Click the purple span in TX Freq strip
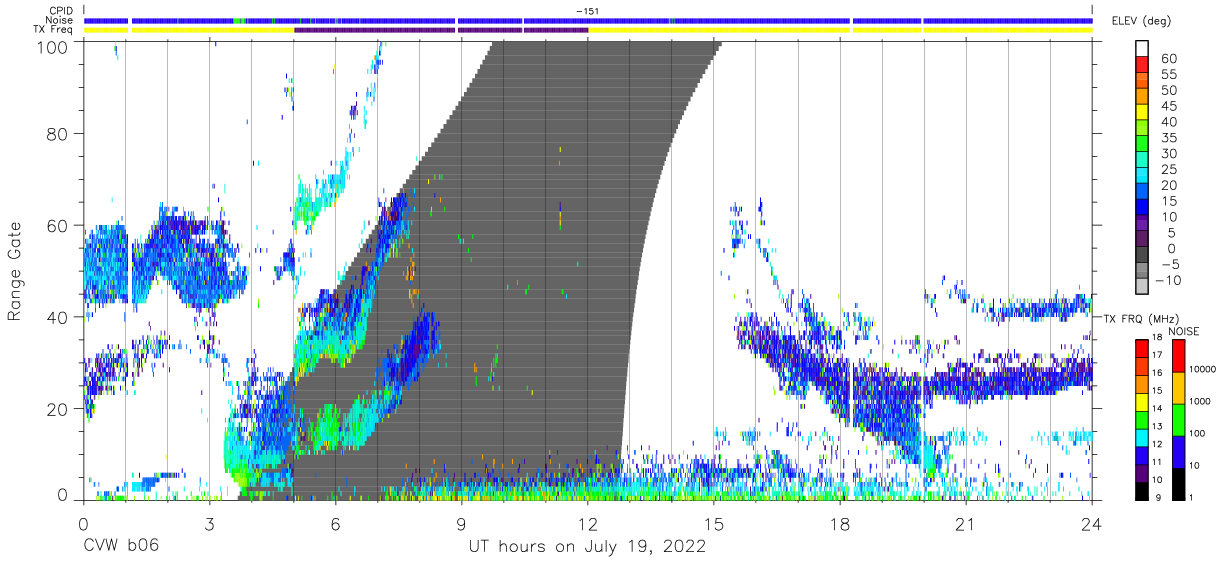The height and width of the screenshot is (567, 1228). coord(441,30)
